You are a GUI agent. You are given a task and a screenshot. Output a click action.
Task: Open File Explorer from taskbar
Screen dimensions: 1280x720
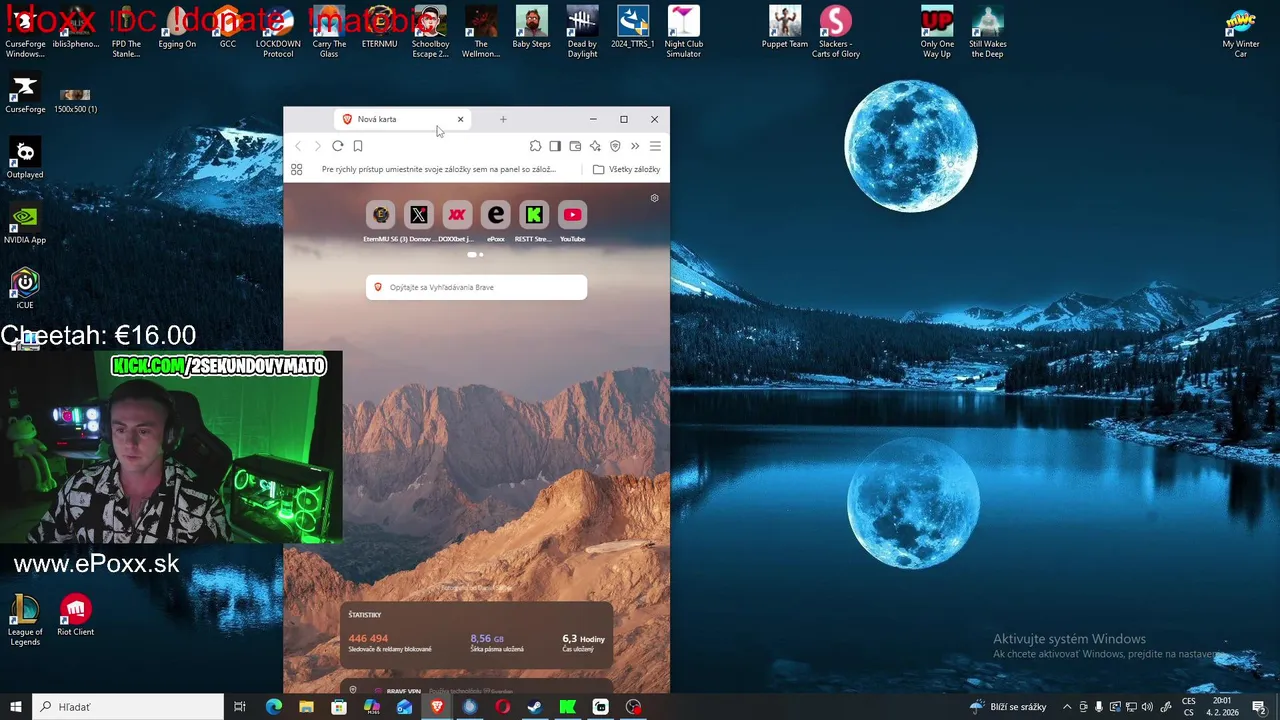(x=306, y=707)
